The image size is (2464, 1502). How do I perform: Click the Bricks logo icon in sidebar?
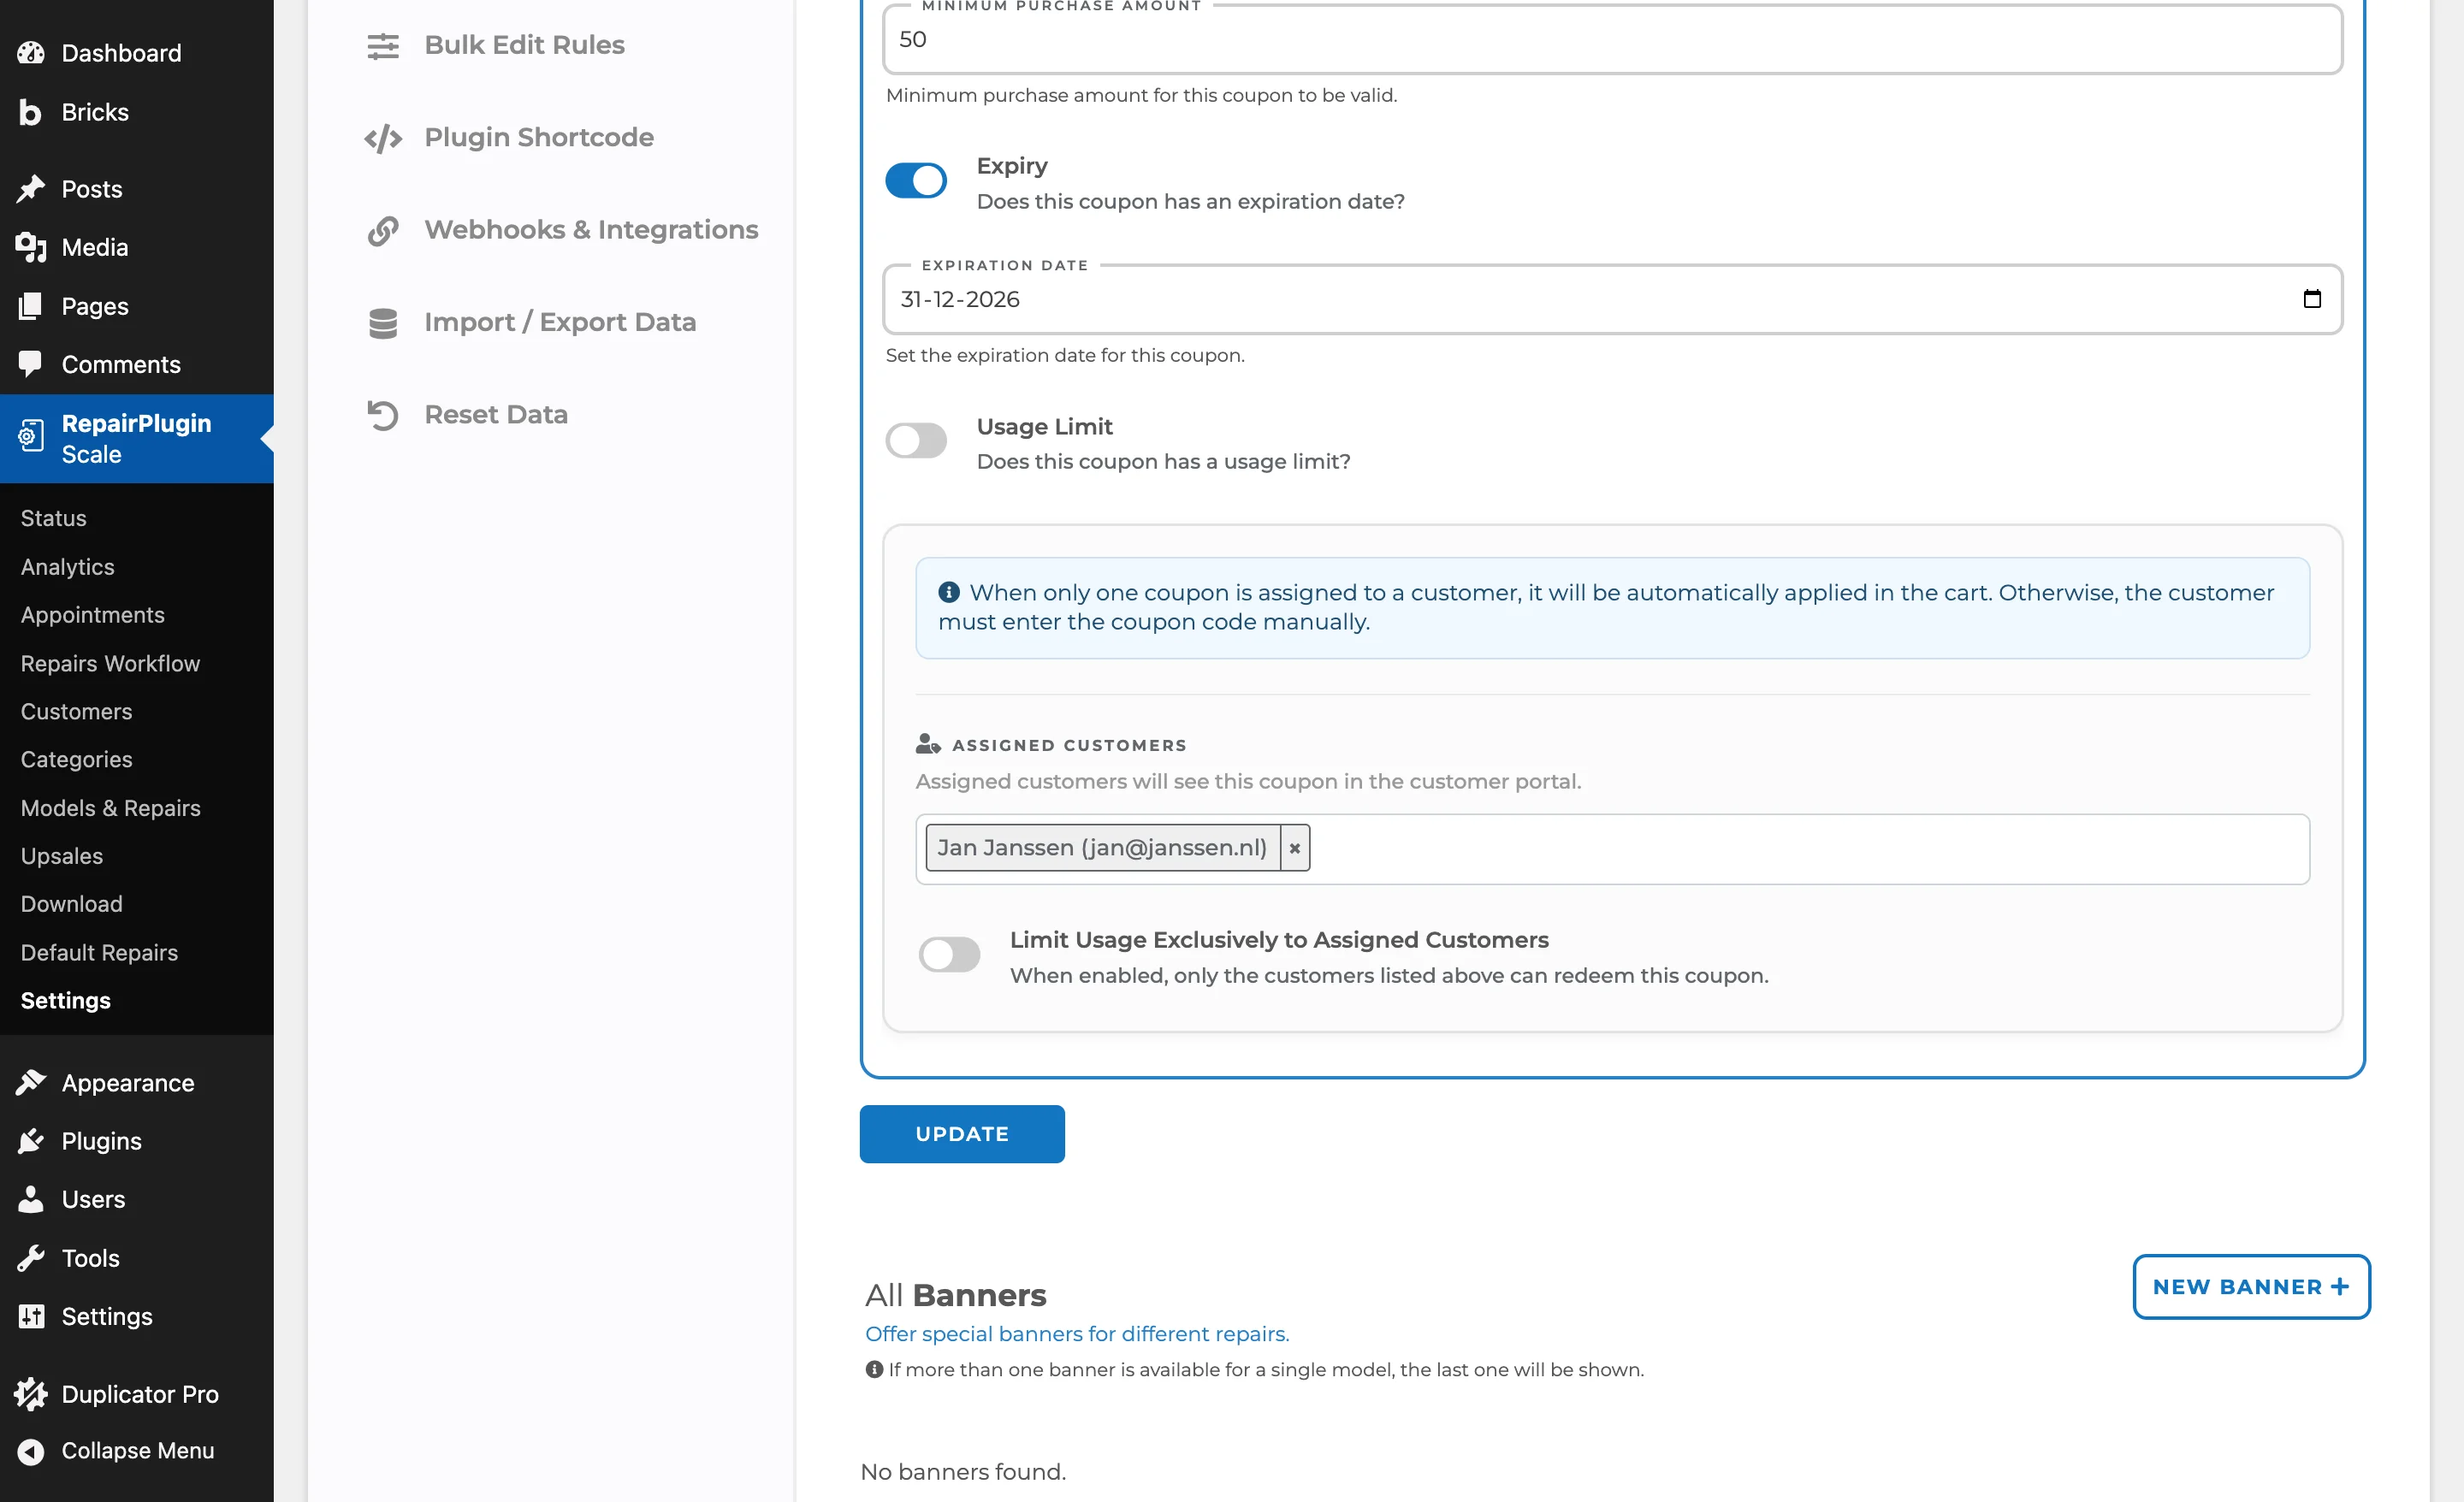[x=31, y=112]
